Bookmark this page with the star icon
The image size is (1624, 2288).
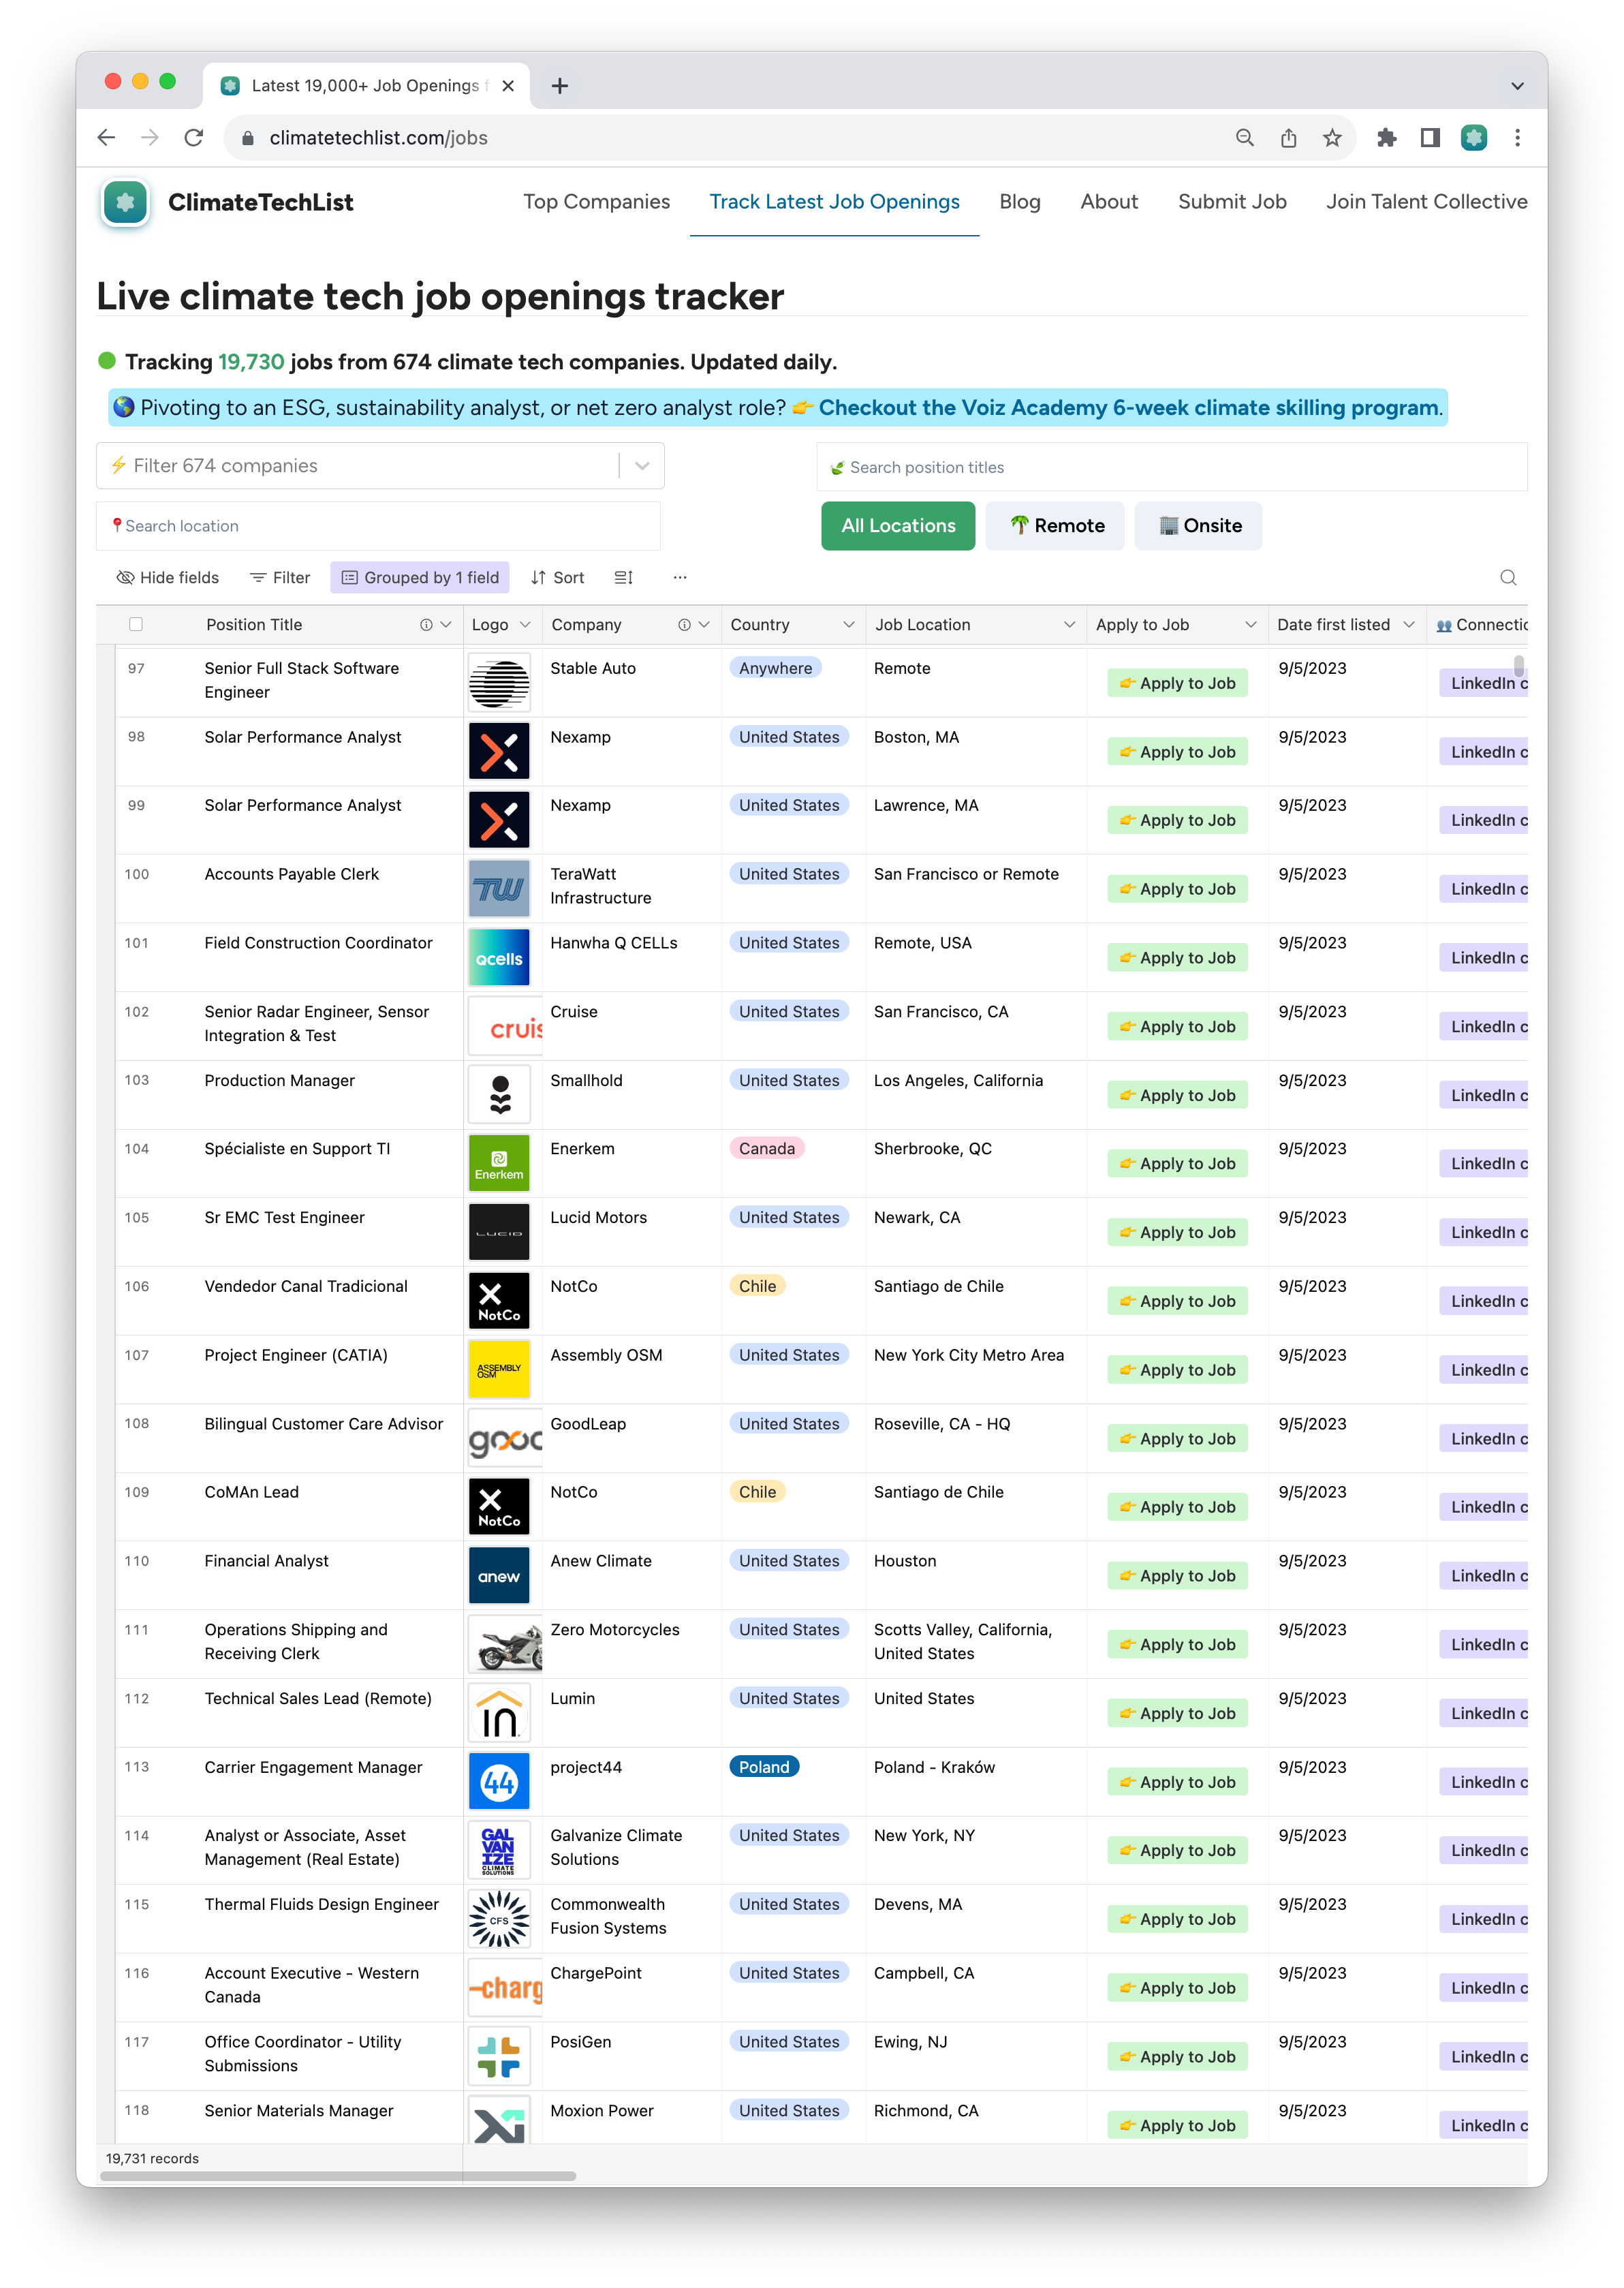1332,138
